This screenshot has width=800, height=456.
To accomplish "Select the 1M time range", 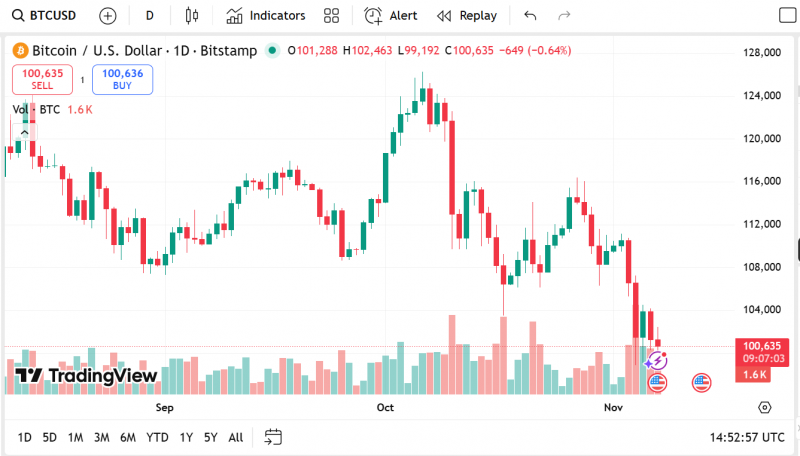I will point(76,437).
